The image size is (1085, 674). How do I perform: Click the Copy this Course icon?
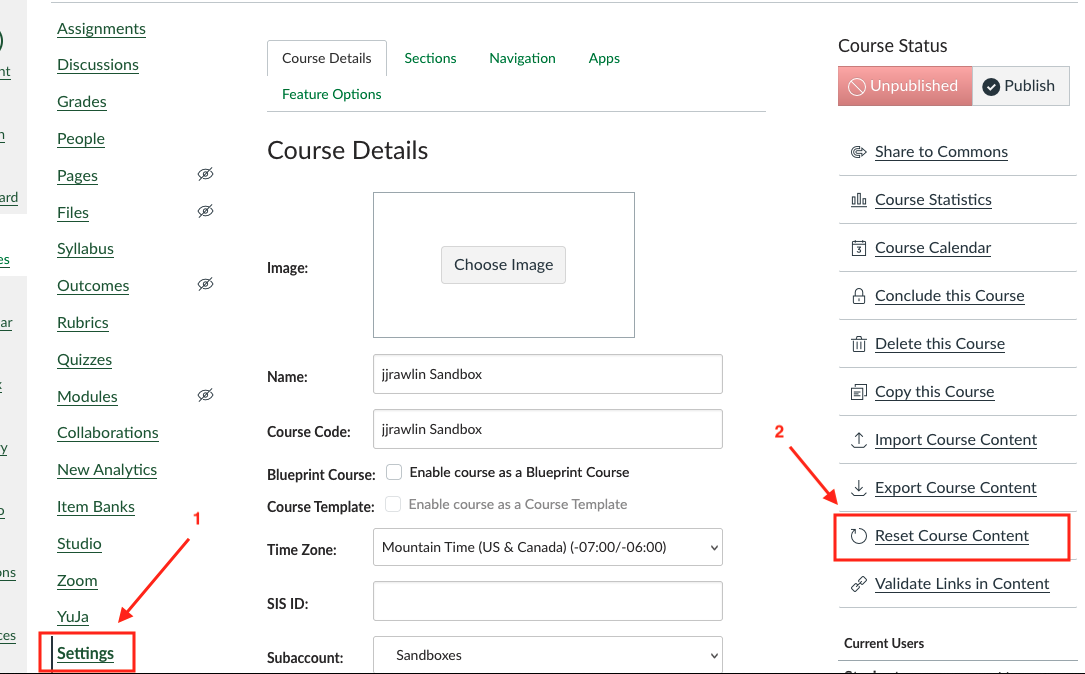click(x=858, y=392)
